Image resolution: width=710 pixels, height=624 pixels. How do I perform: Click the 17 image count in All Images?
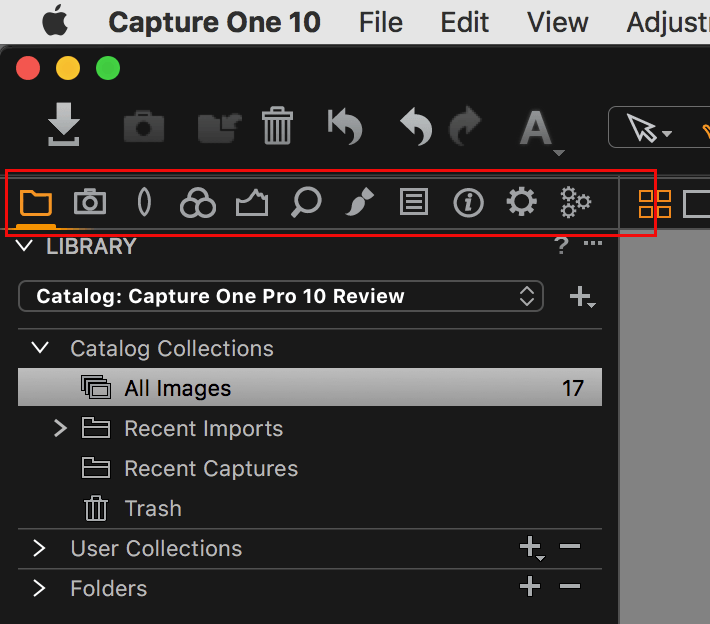tap(573, 388)
